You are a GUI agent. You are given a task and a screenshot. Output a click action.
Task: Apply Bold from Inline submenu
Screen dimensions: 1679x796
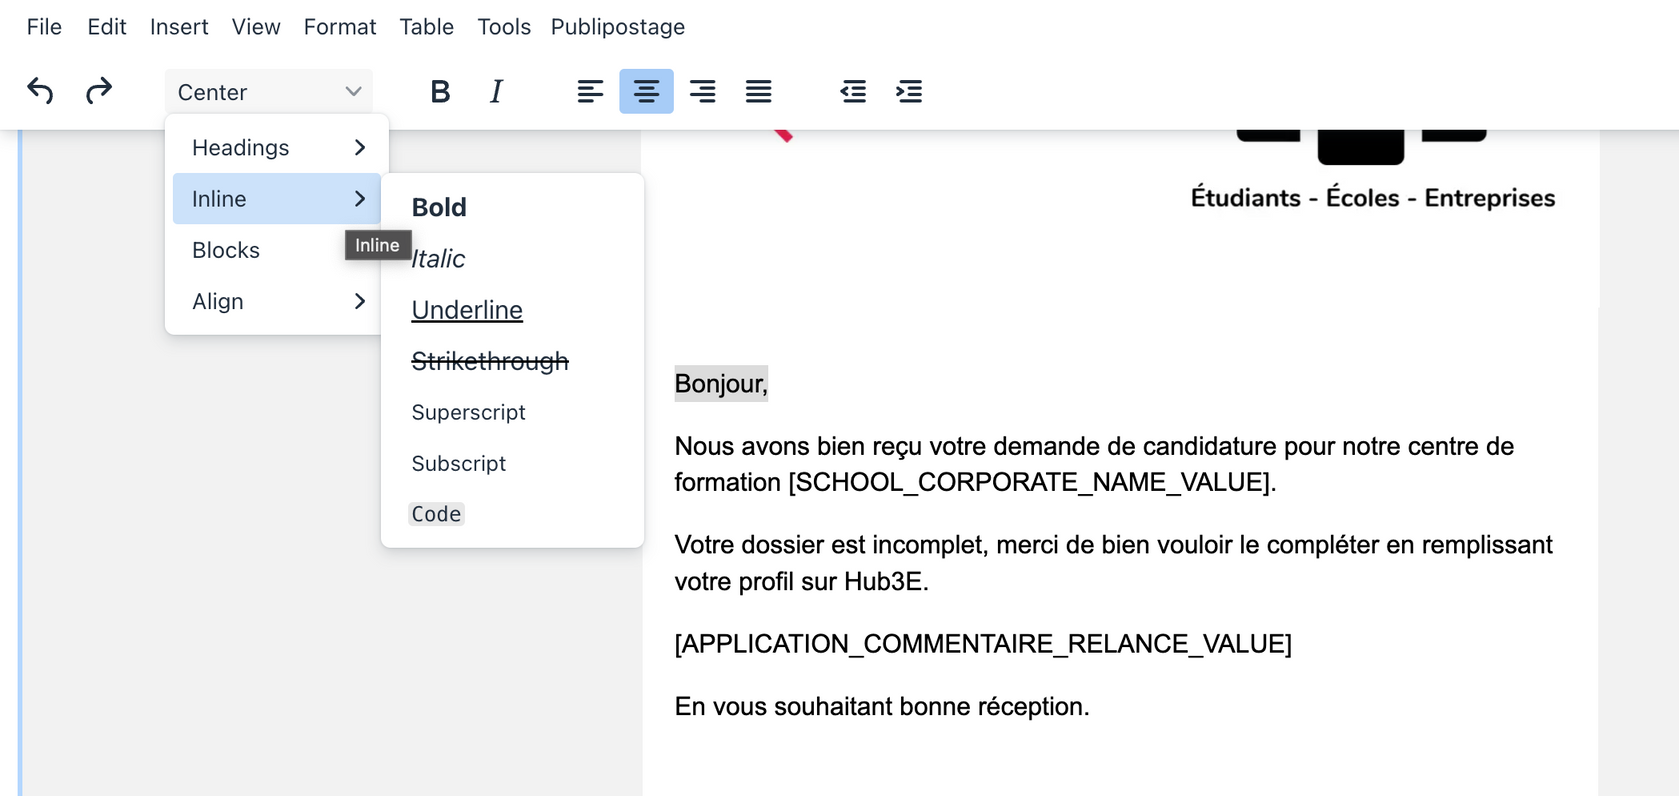click(x=512, y=207)
